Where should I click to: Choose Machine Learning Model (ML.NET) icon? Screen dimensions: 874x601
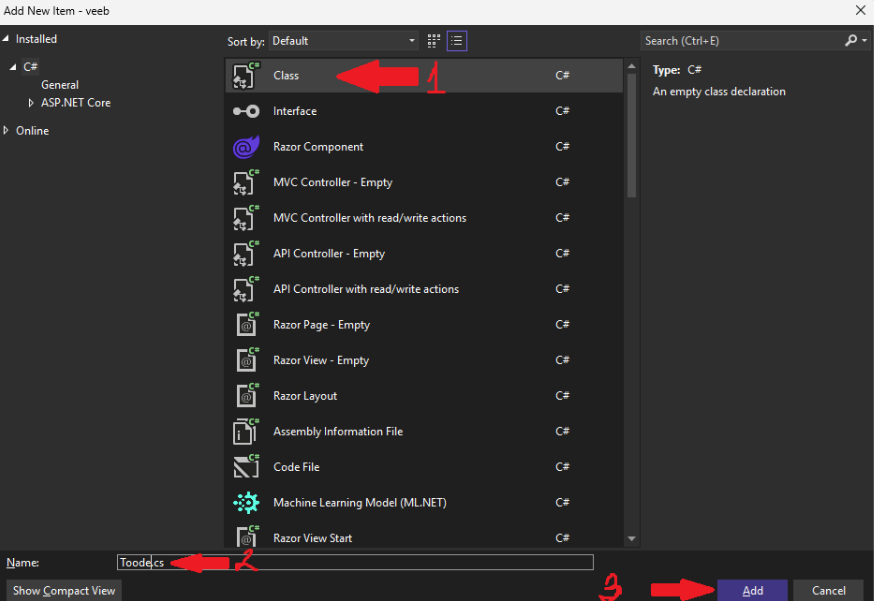[245, 503]
